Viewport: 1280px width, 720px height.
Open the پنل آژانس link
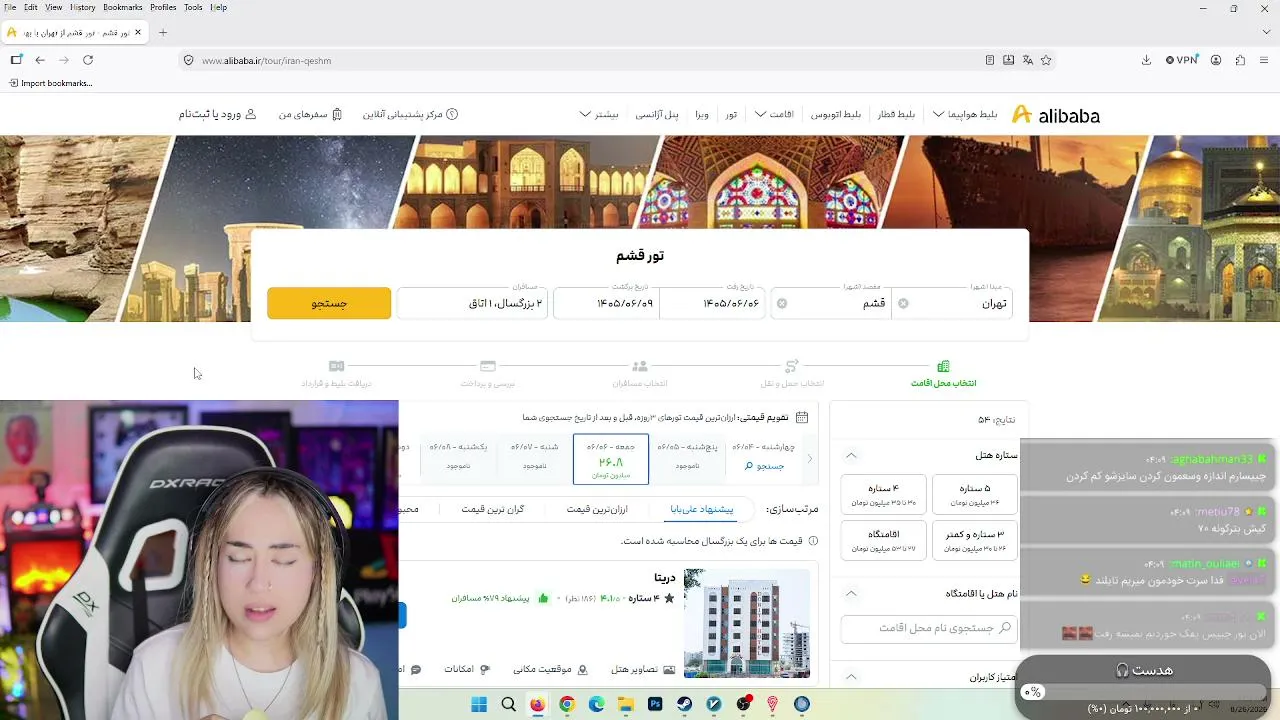[x=658, y=115]
